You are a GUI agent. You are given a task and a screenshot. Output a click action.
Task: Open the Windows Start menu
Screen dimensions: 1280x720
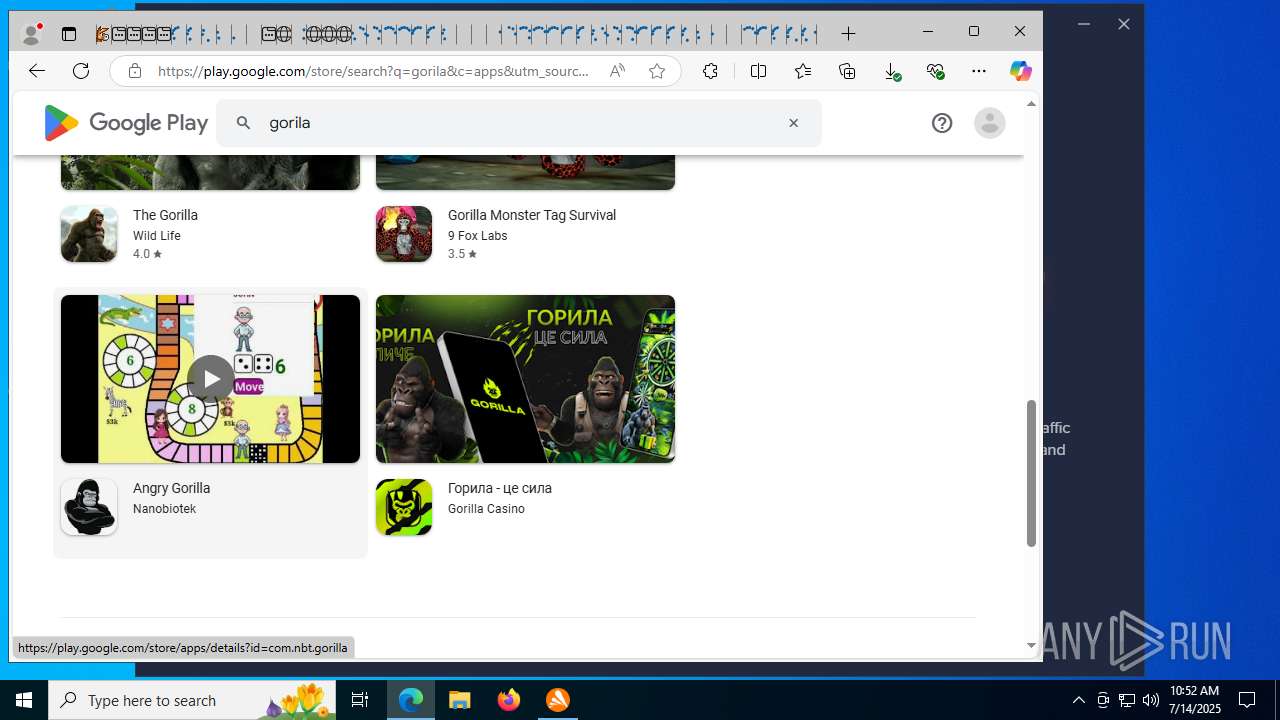click(x=24, y=700)
